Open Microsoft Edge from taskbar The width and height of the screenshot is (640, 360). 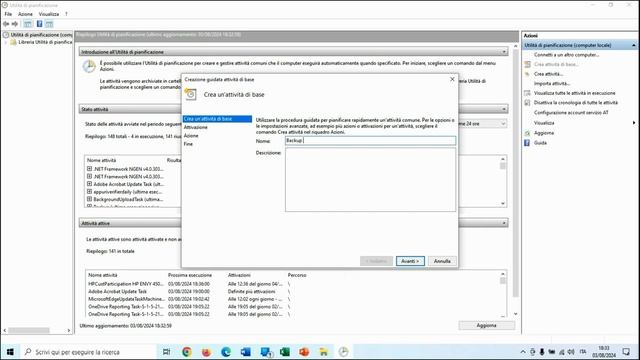coord(226,351)
